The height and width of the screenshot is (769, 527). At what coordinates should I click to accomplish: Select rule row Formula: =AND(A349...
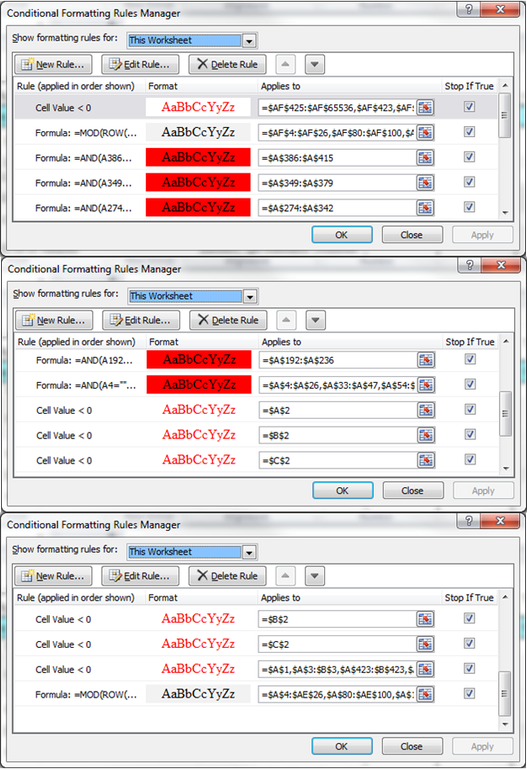tap(256, 182)
